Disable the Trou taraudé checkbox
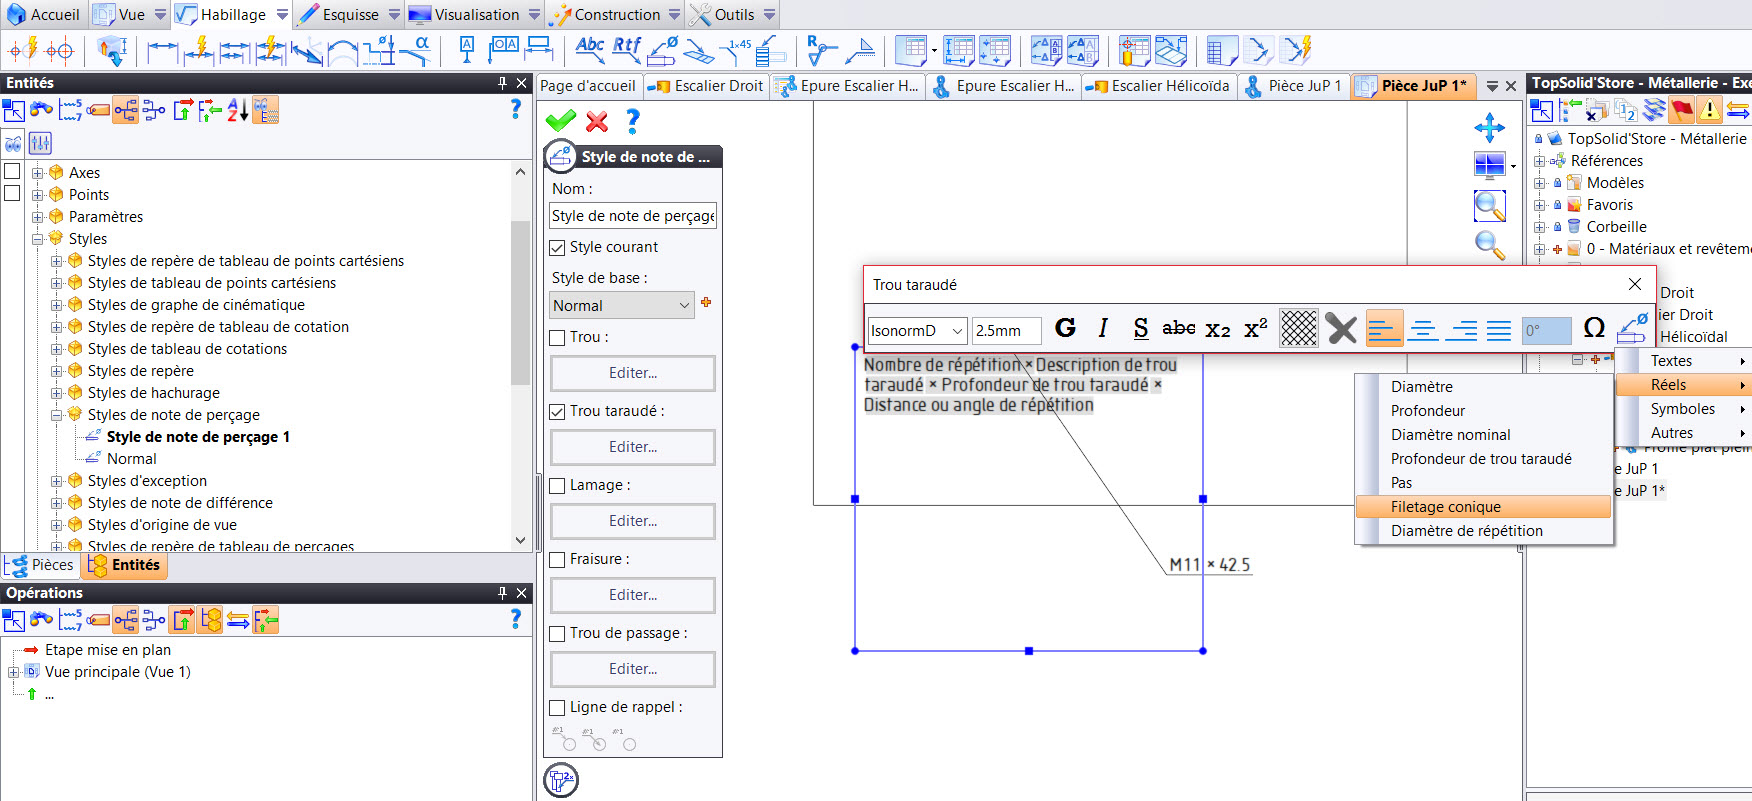This screenshot has height=801, width=1752. coord(558,412)
